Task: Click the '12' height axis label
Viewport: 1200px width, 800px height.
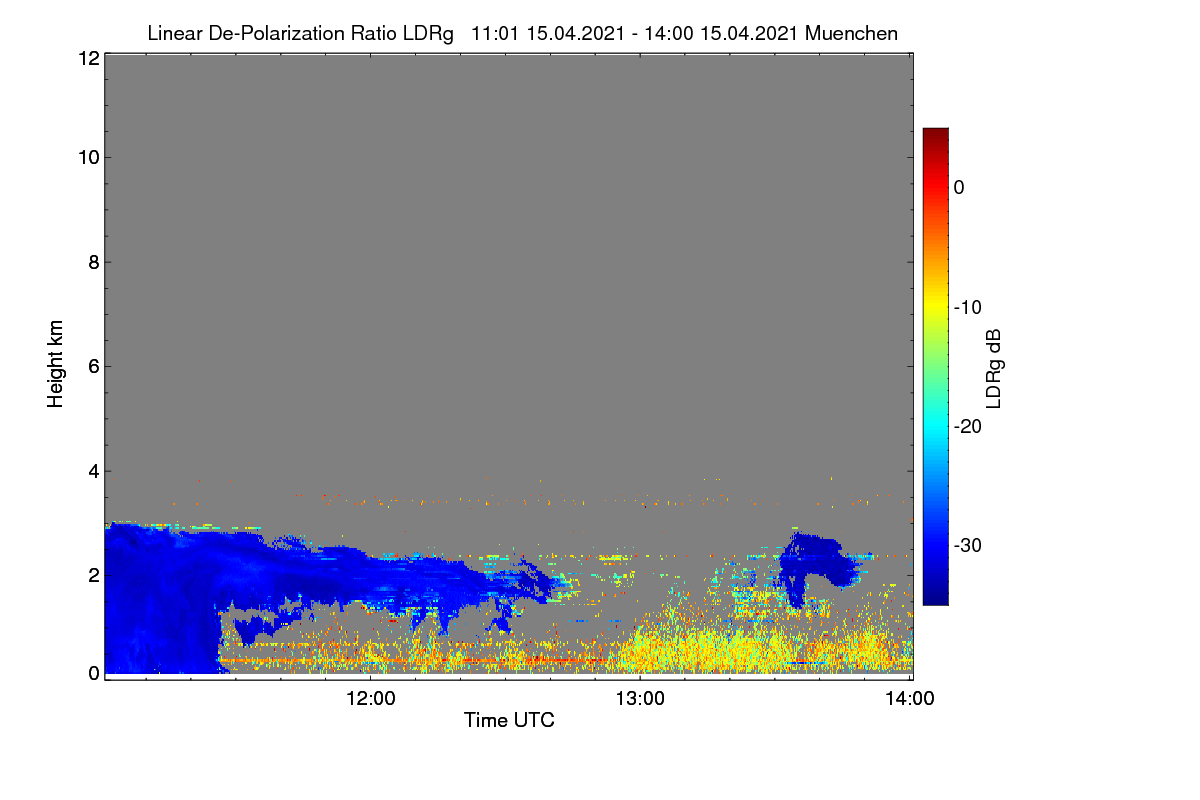Action: [87, 58]
